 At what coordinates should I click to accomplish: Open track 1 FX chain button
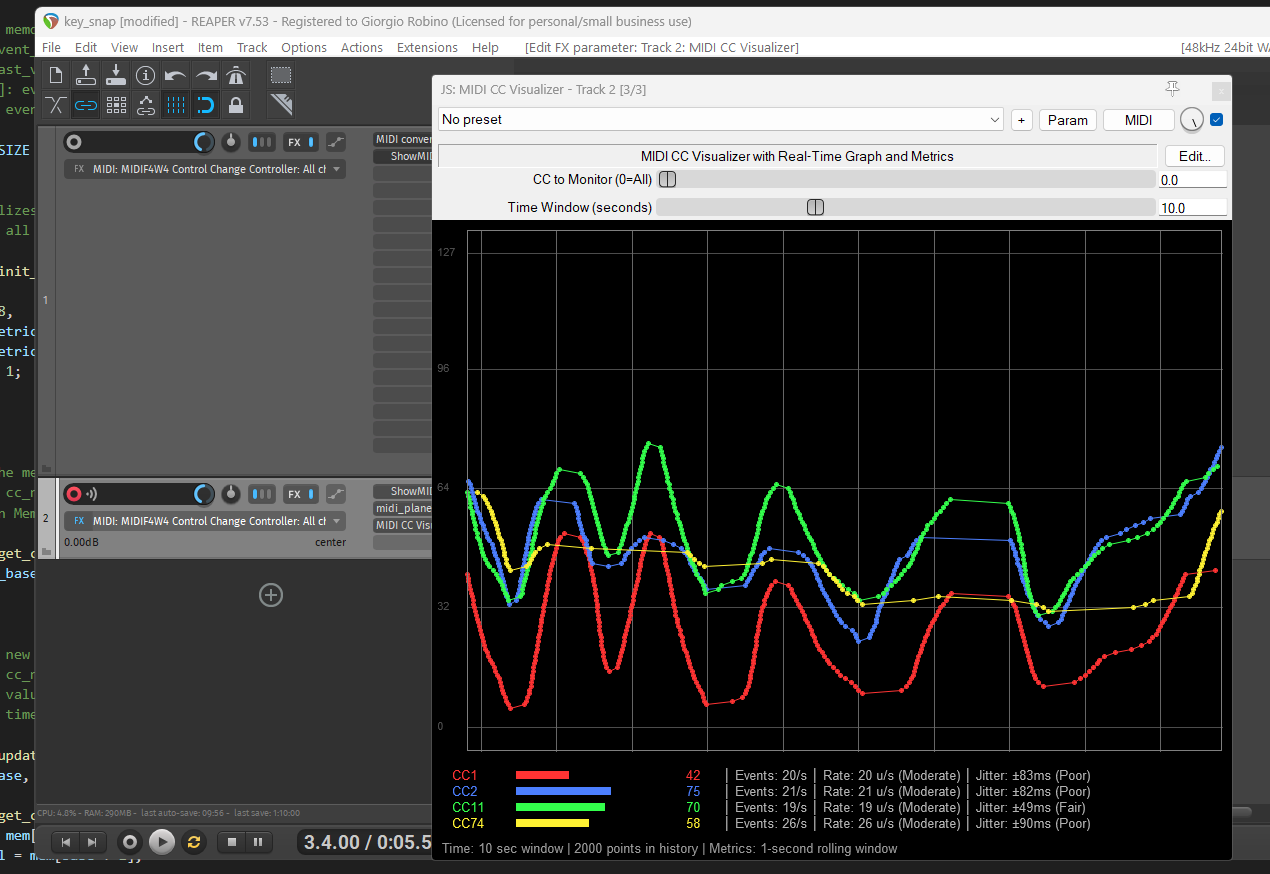294,142
